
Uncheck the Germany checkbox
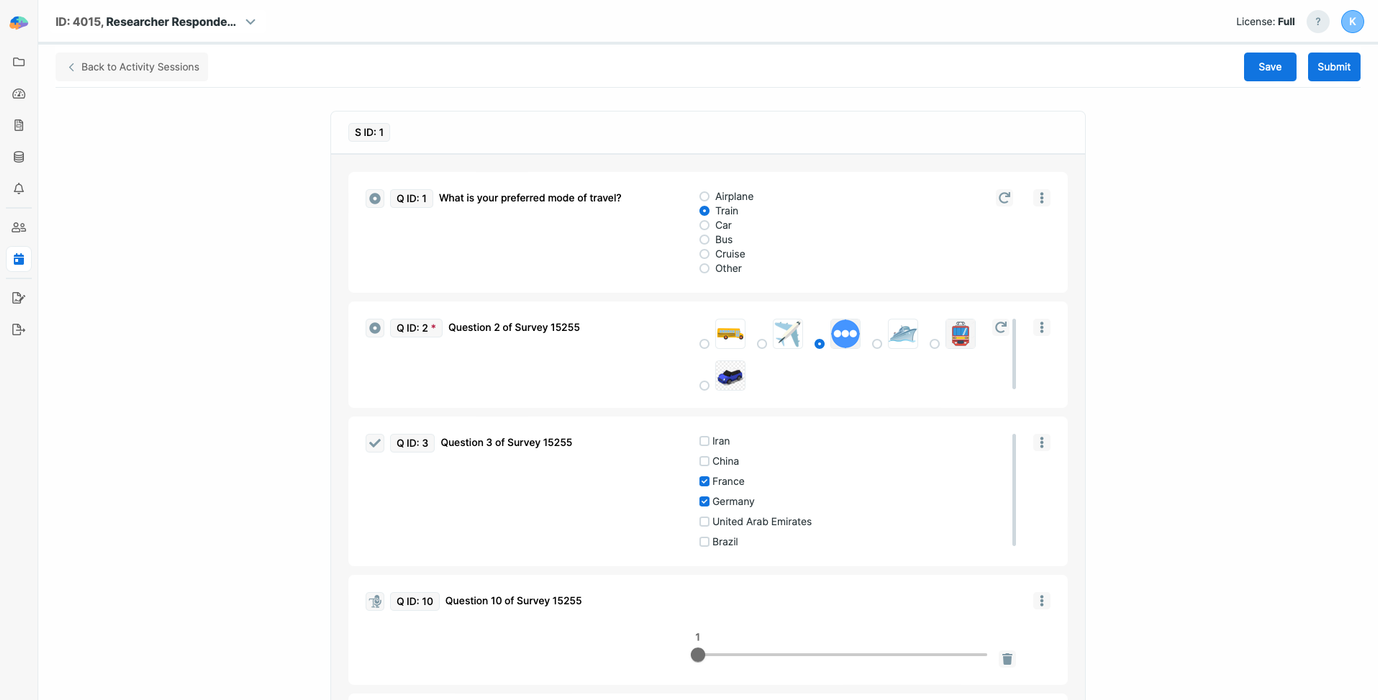pyautogui.click(x=704, y=502)
